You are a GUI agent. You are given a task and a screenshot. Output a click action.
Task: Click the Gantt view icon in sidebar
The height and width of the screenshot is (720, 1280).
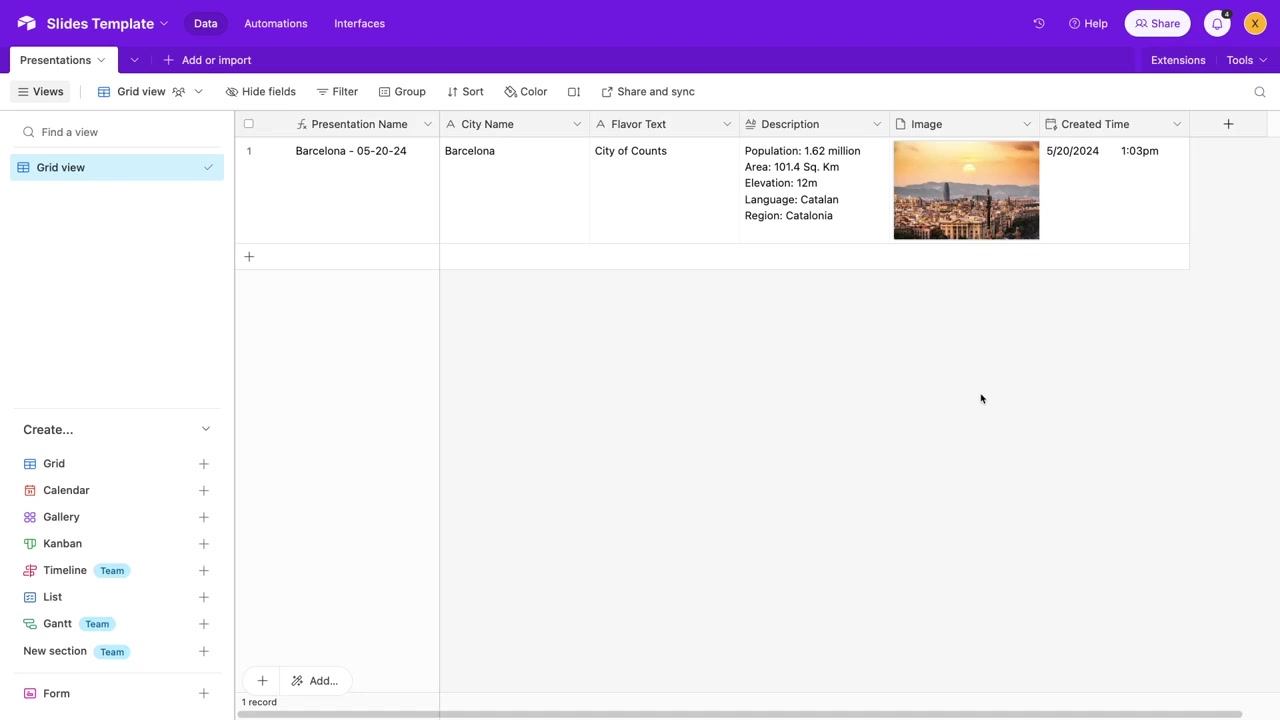pos(30,624)
